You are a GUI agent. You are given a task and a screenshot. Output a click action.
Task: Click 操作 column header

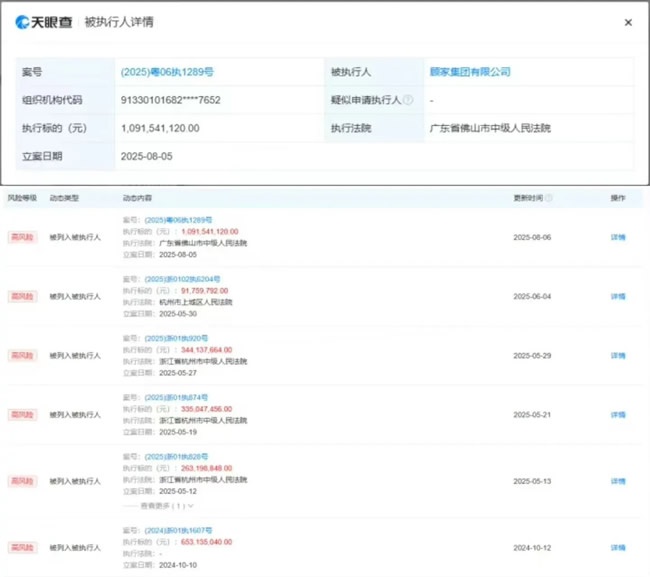[618, 198]
